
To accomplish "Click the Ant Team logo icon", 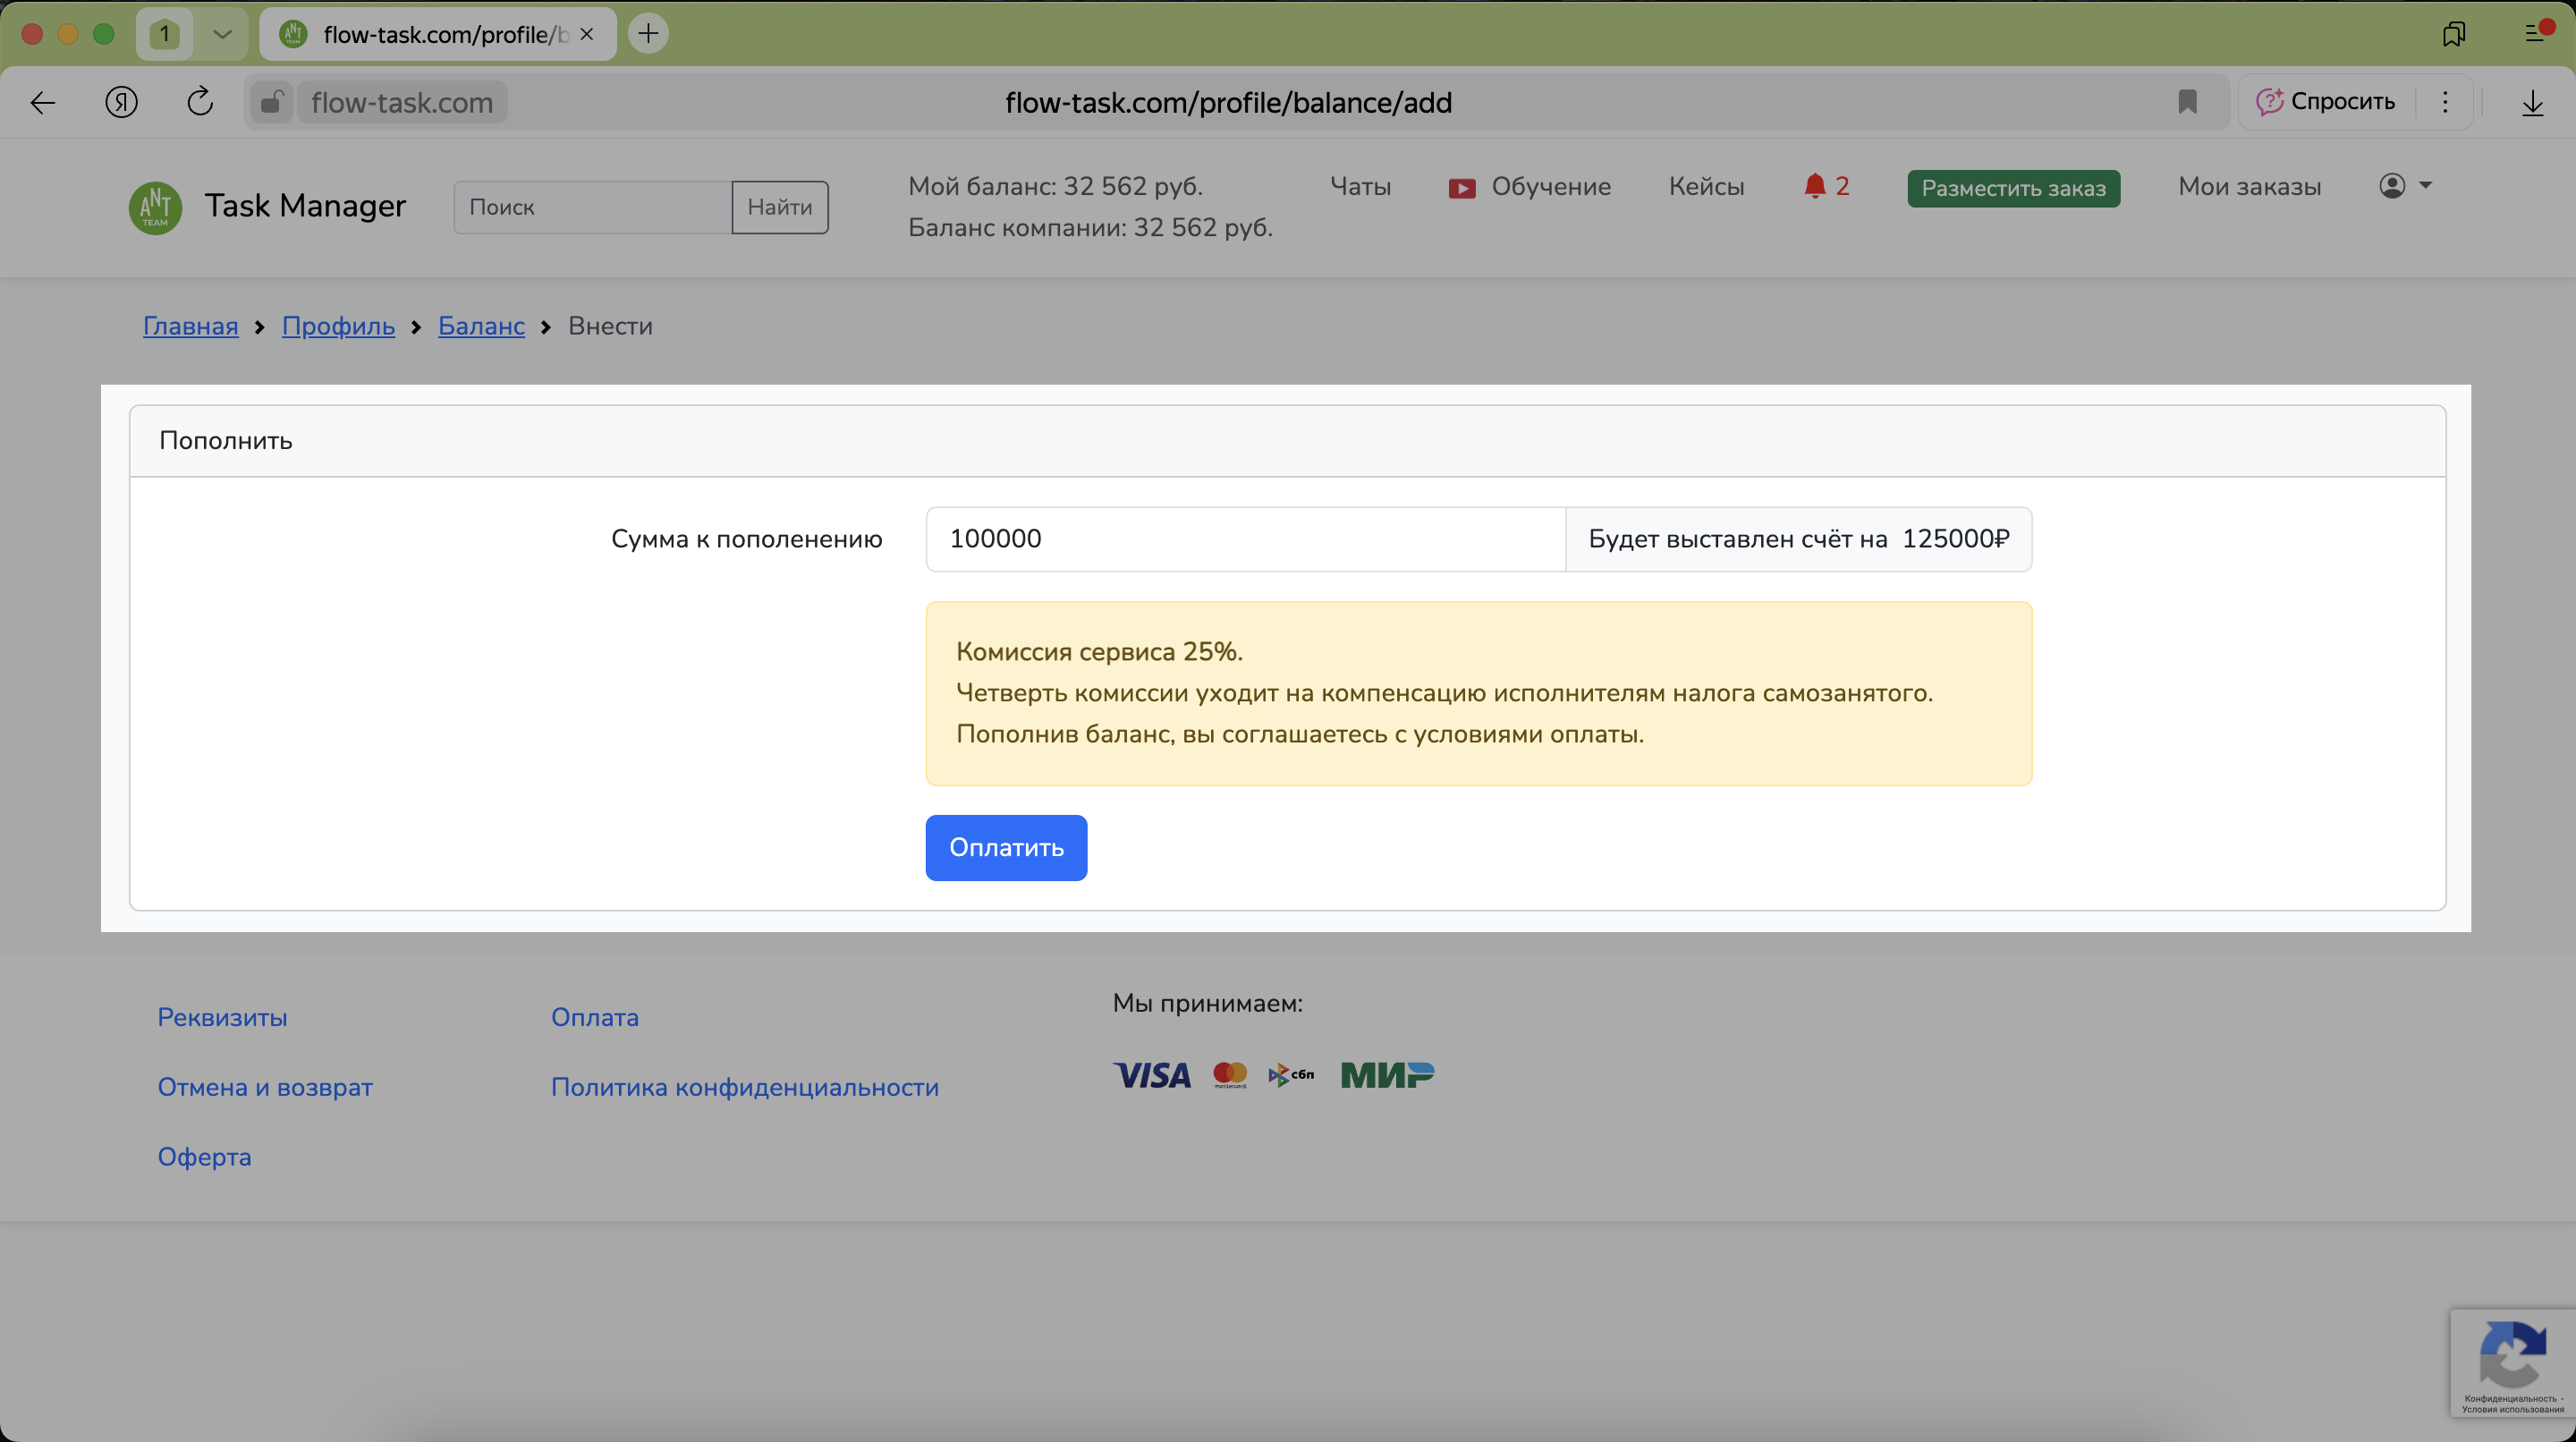I will click(x=155, y=207).
